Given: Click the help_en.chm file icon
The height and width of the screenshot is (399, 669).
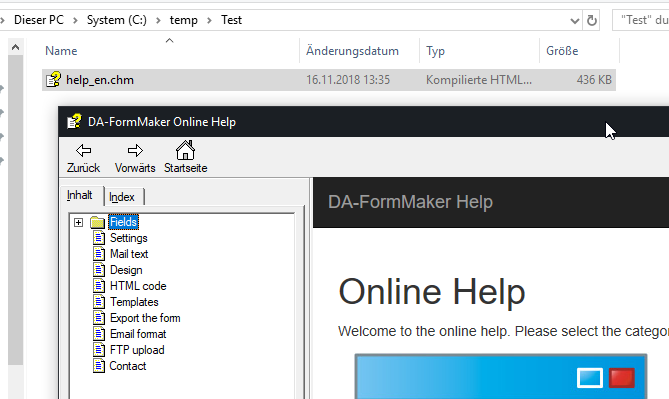Looking at the screenshot, I should click(x=53, y=79).
